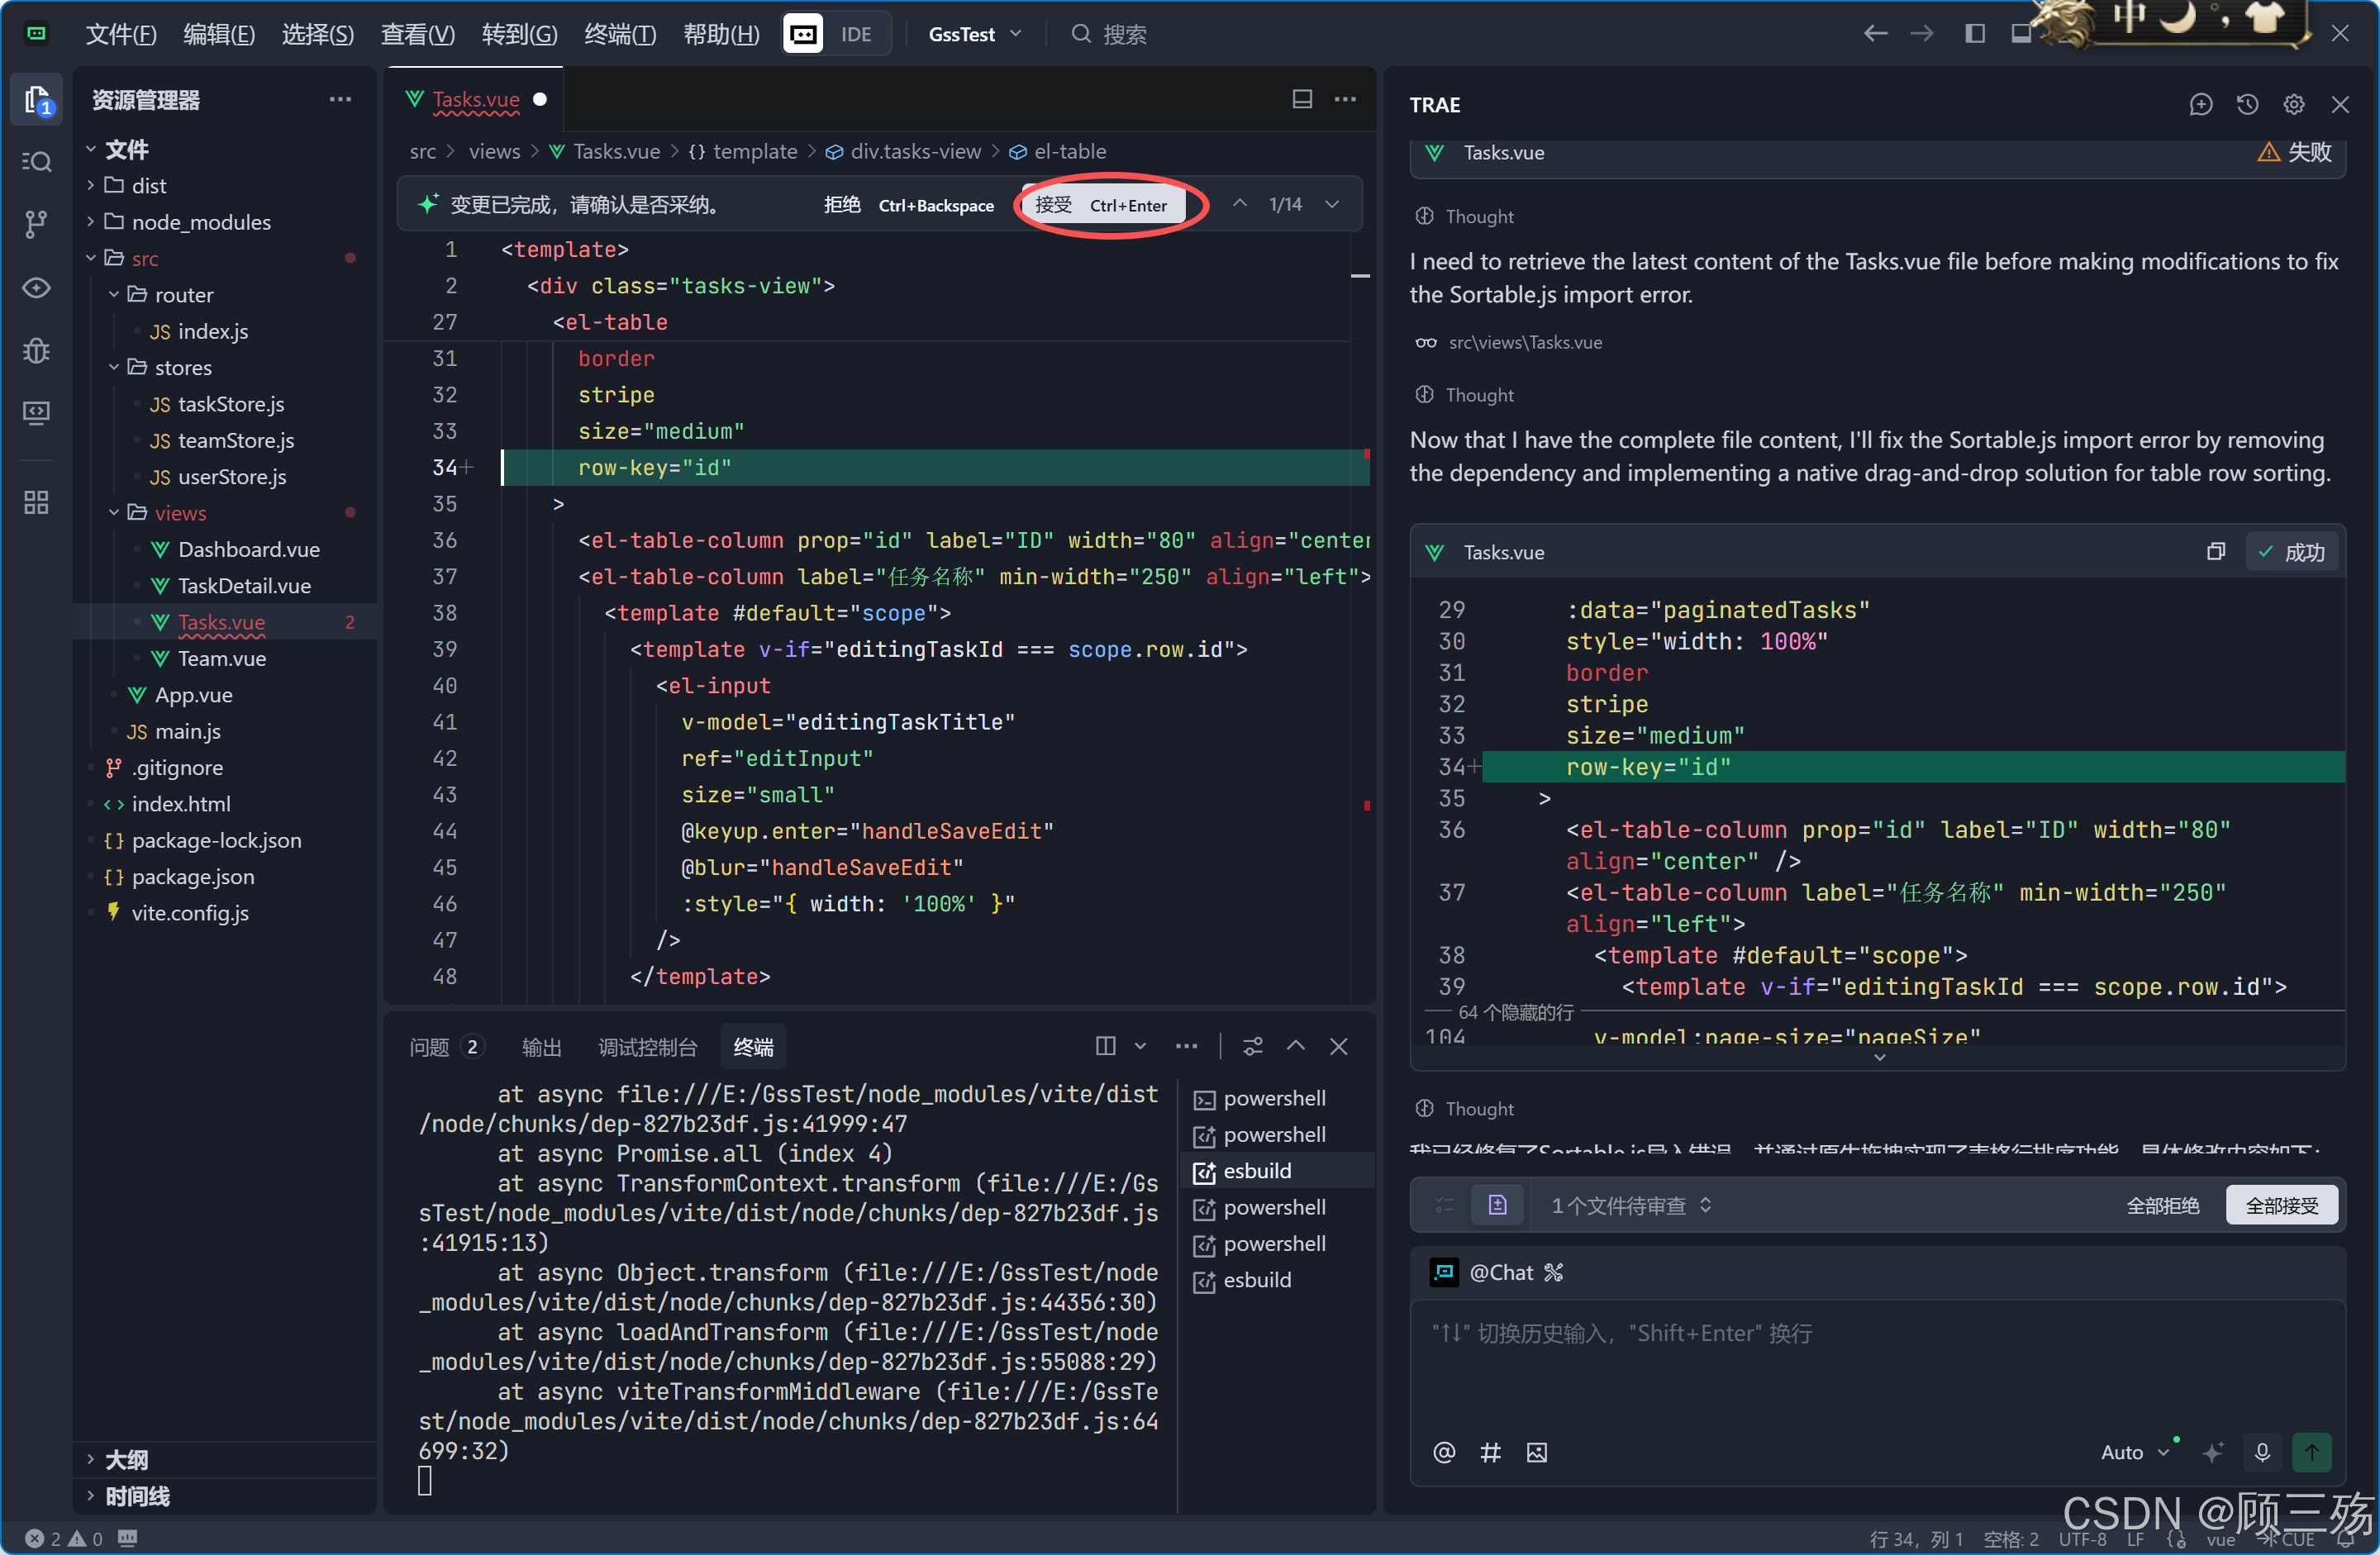Viewport: 2380px width, 1555px height.
Task: Click the send arrow button in chat
Action: pyautogui.click(x=2311, y=1452)
